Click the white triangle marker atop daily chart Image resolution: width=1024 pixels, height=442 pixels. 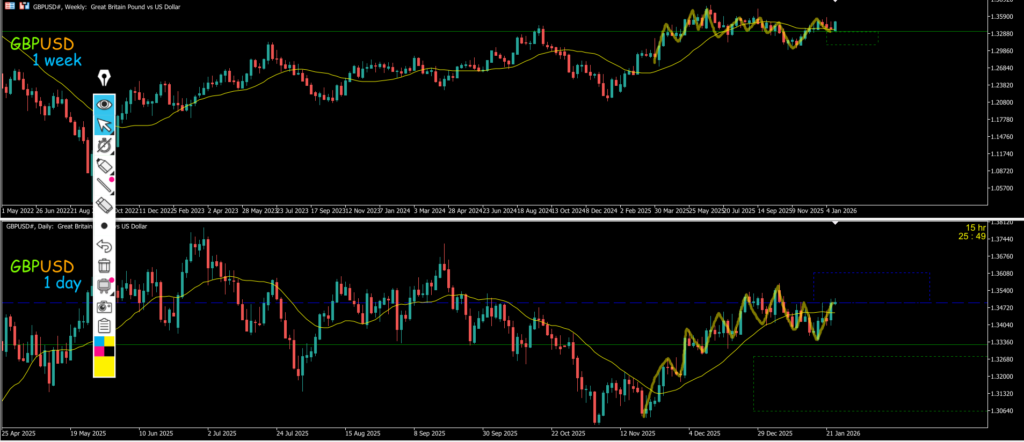836,222
